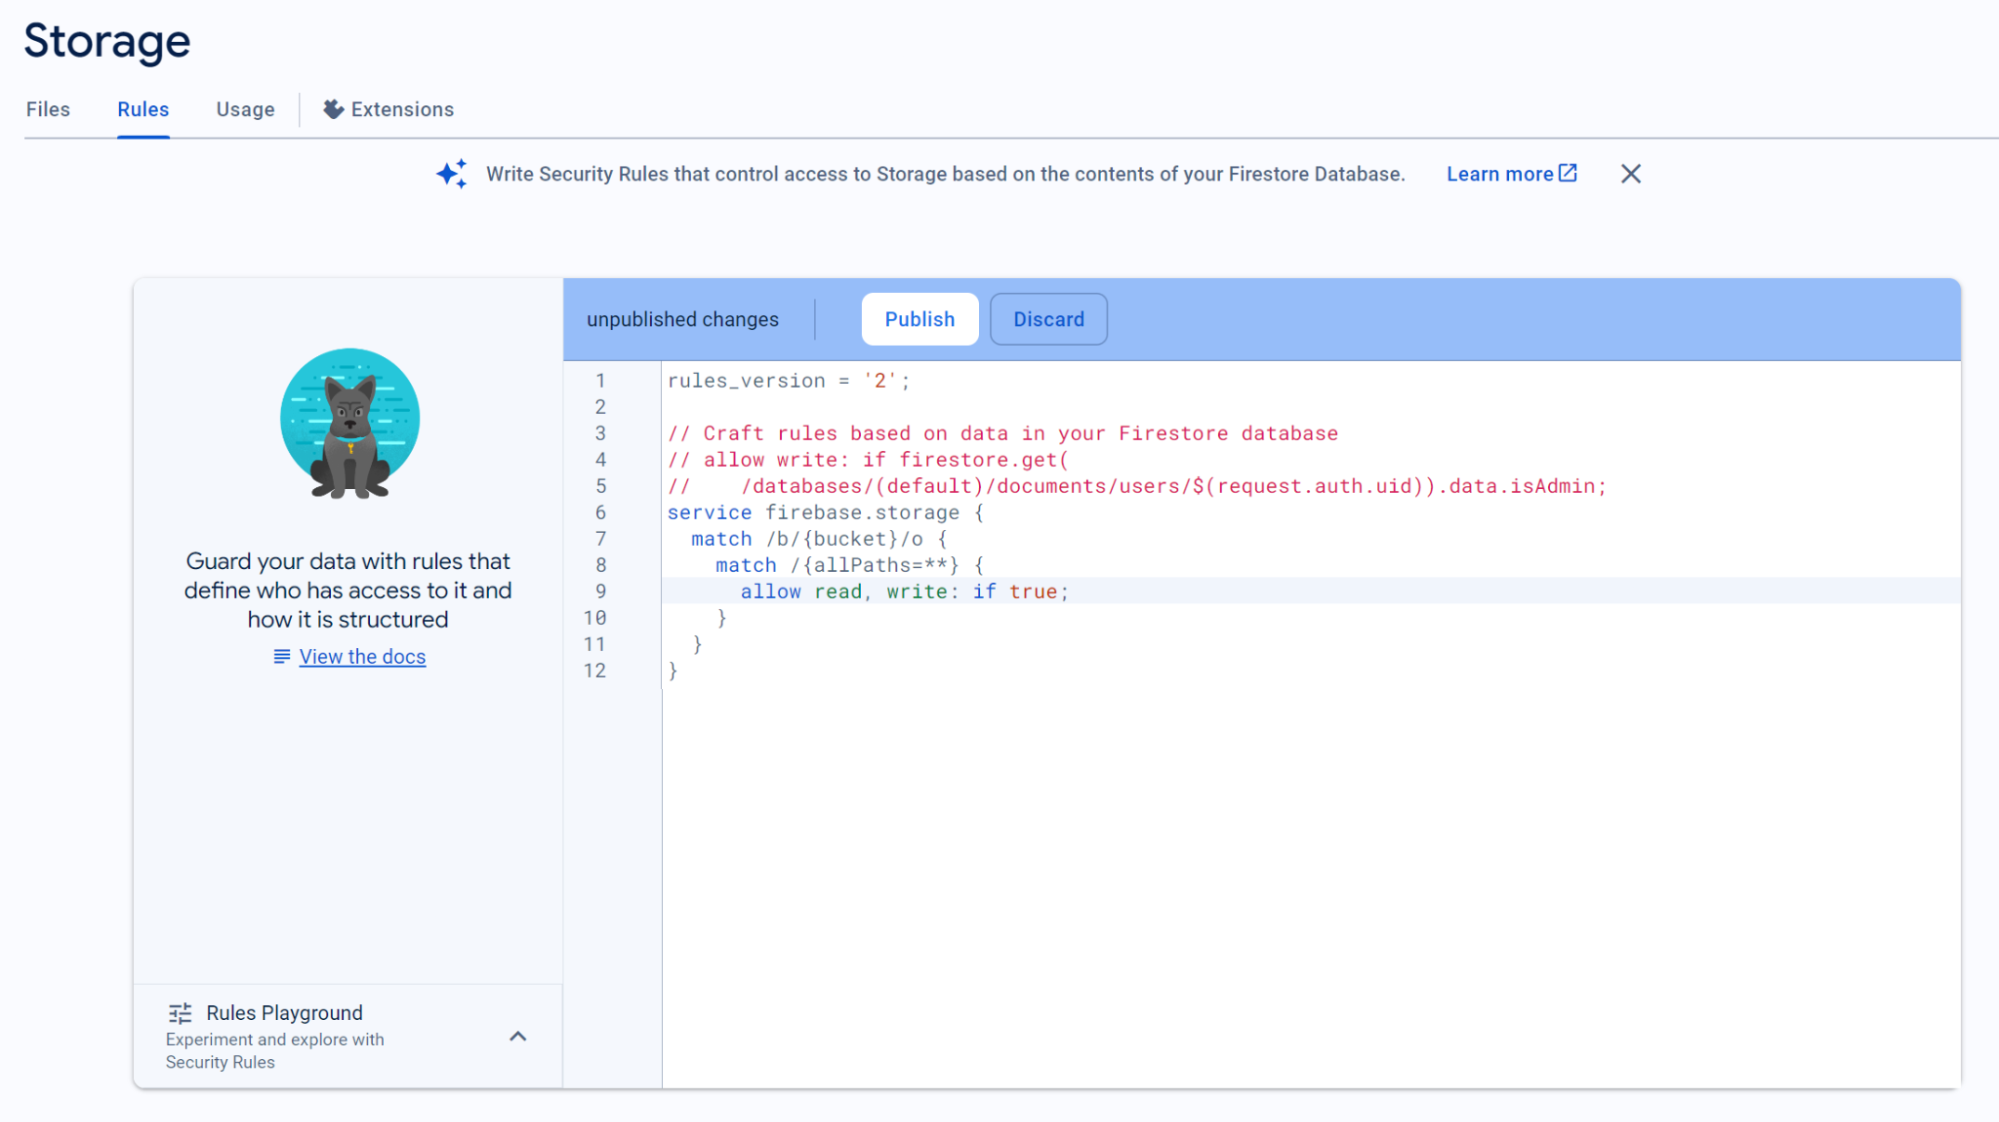
Task: Open the Learn more link
Action: (x=1500, y=173)
